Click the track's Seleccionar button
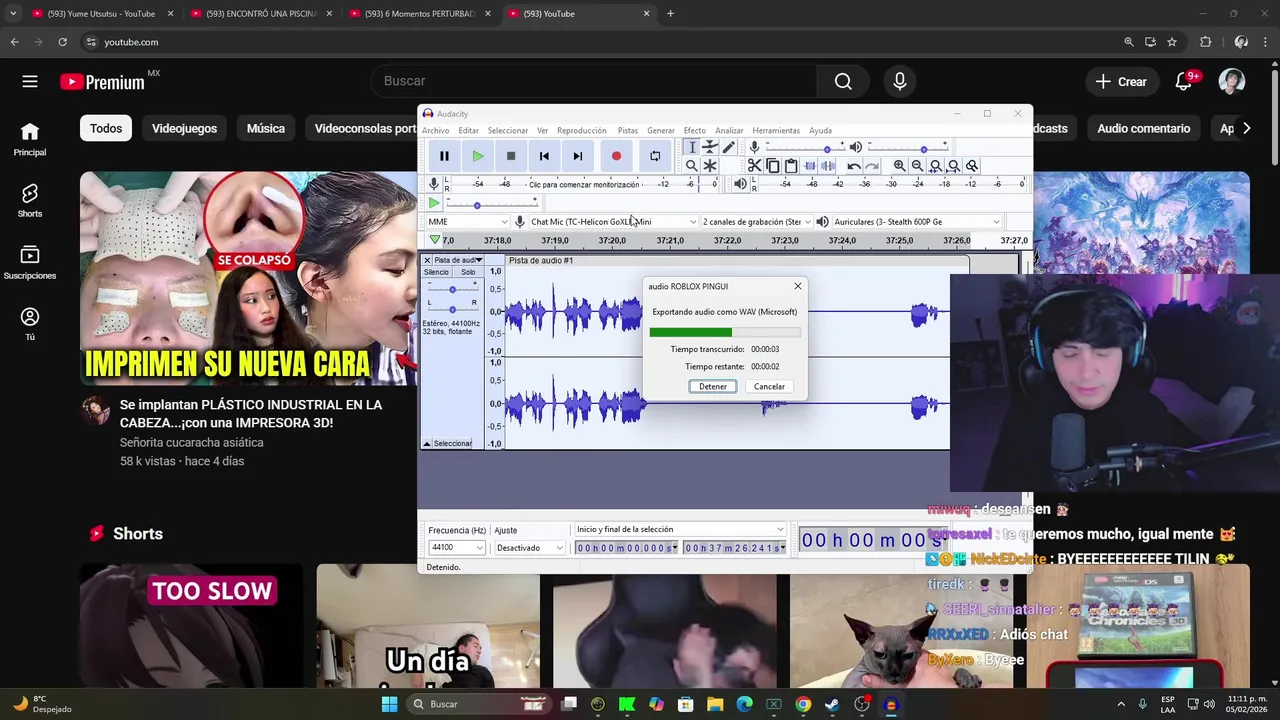Viewport: 1280px width, 720px height. 453,443
